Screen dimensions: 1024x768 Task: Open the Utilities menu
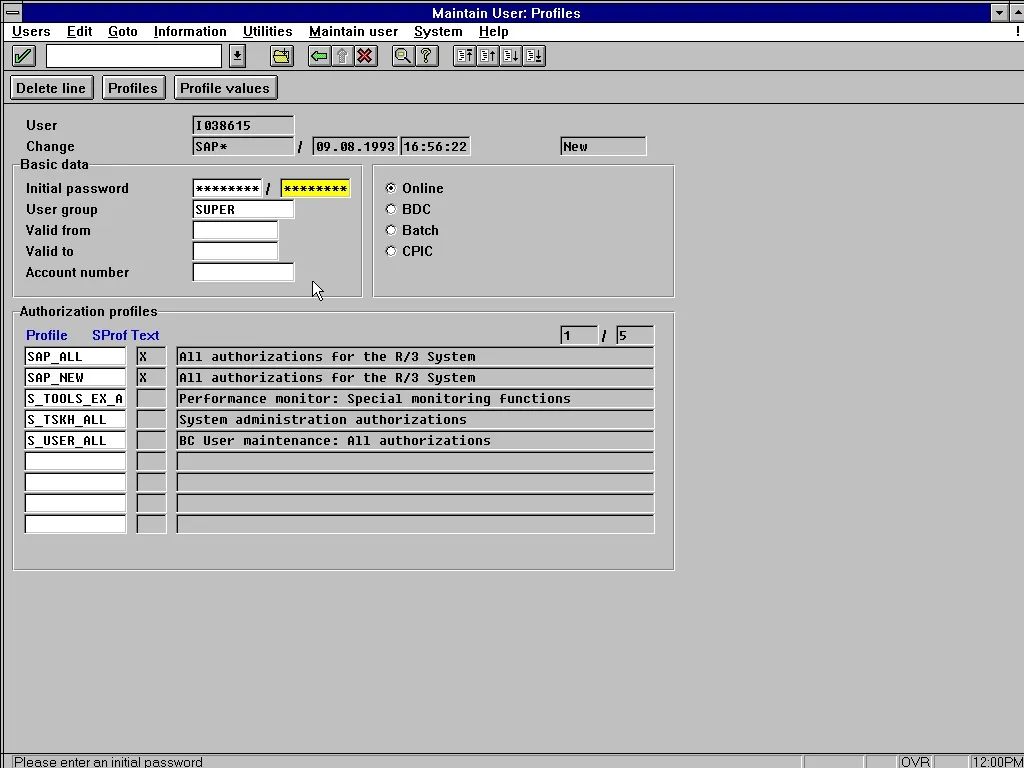click(x=267, y=32)
